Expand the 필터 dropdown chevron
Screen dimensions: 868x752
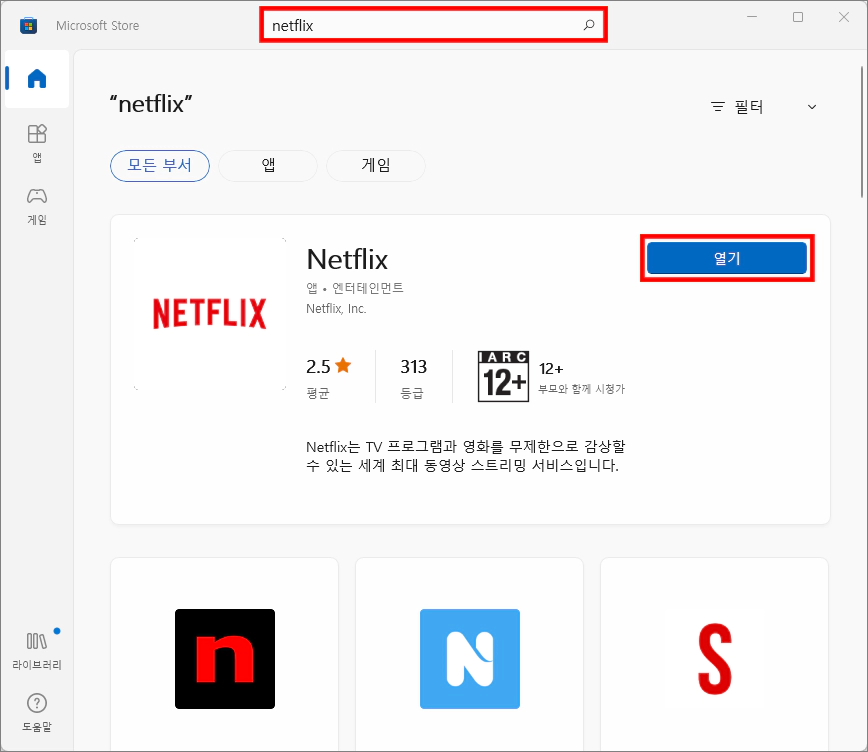click(812, 107)
